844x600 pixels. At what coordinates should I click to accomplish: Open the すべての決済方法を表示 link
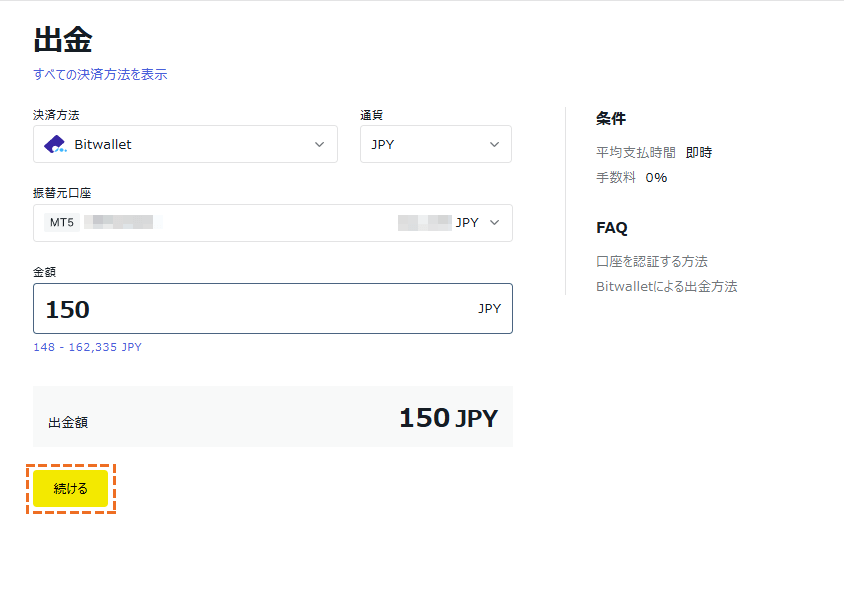[100, 74]
